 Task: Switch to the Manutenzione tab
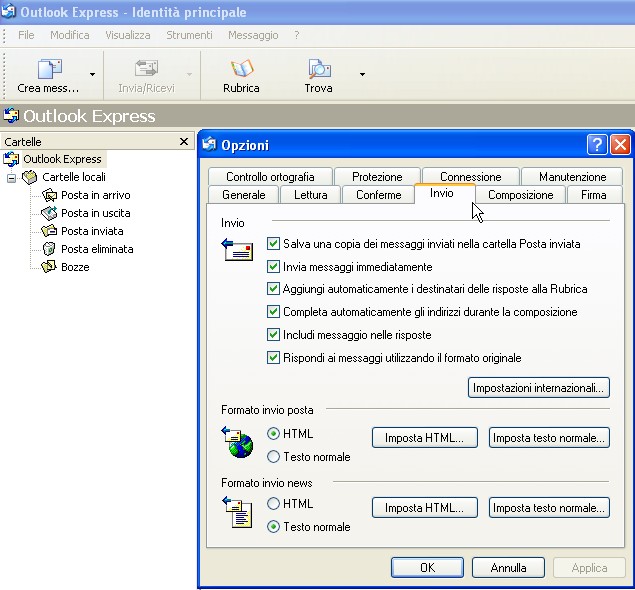pos(572,177)
